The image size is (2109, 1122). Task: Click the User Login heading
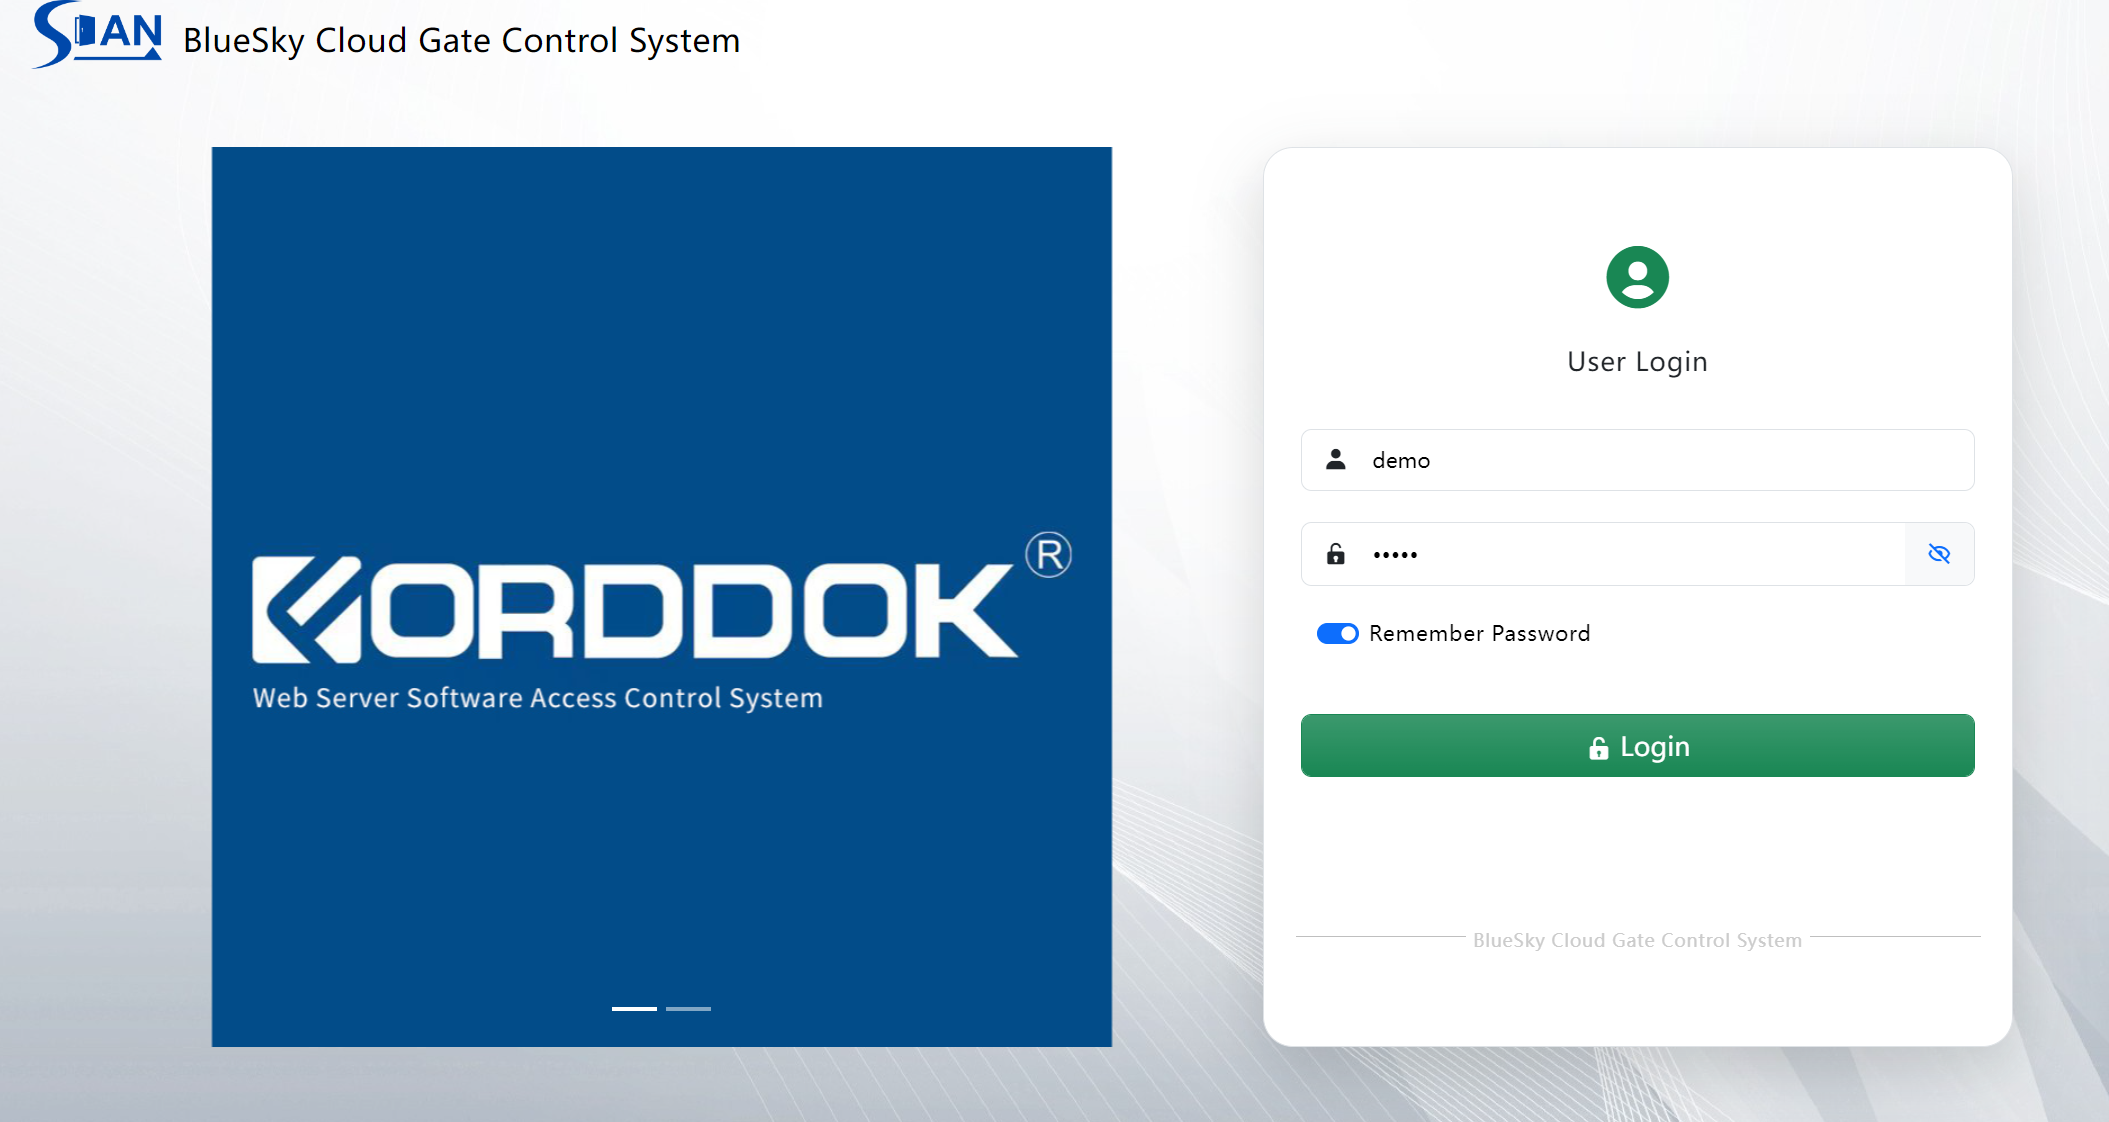coord(1637,362)
